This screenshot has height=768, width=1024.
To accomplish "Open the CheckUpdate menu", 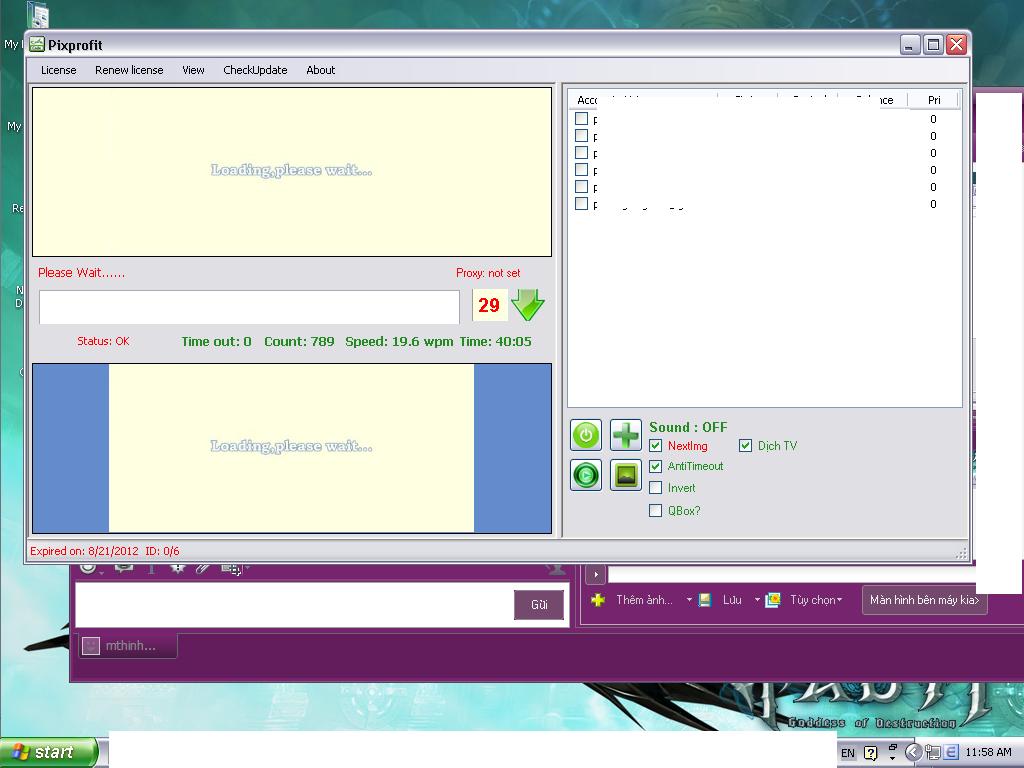I will tap(255, 70).
